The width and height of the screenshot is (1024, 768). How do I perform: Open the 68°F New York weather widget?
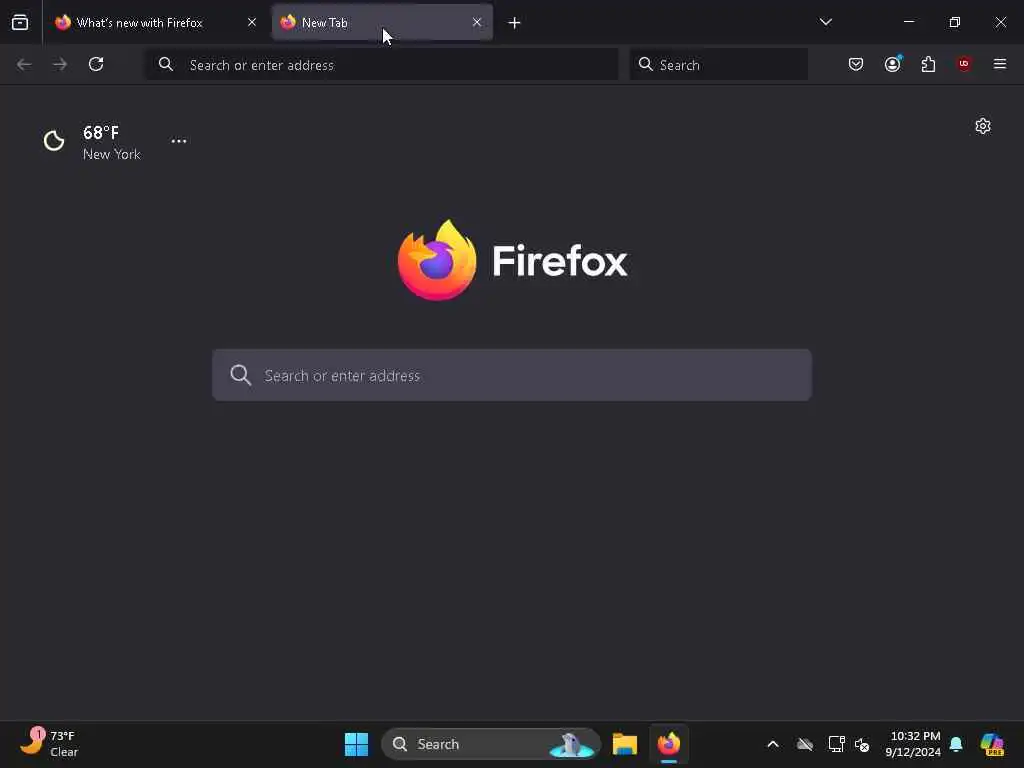91,142
